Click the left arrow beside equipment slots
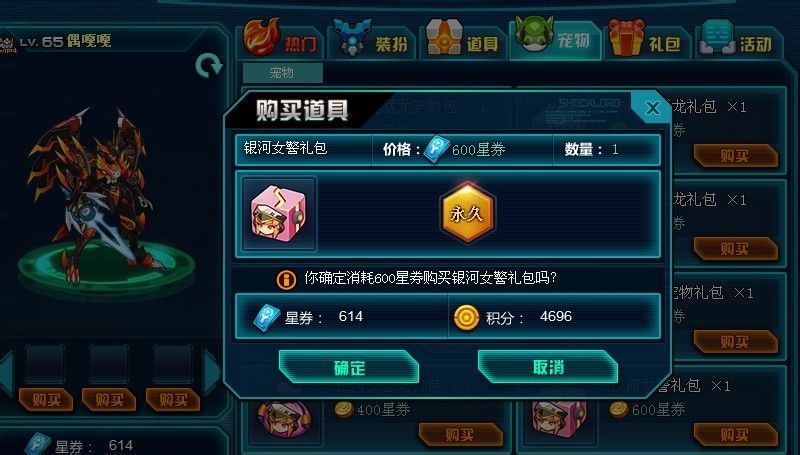Screen dimensions: 800x455 coord(6,372)
